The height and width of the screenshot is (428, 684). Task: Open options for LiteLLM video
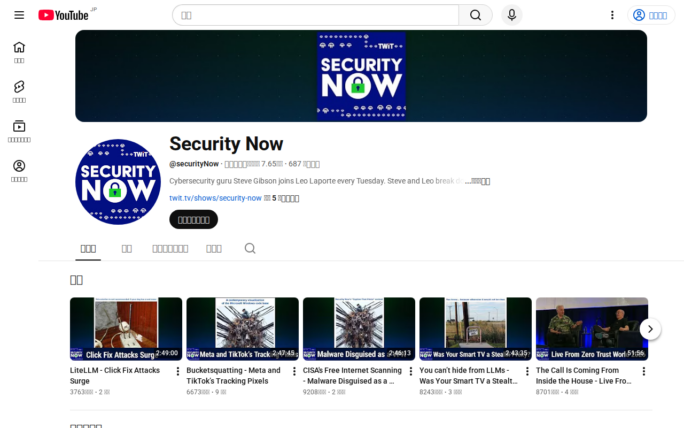click(x=178, y=371)
